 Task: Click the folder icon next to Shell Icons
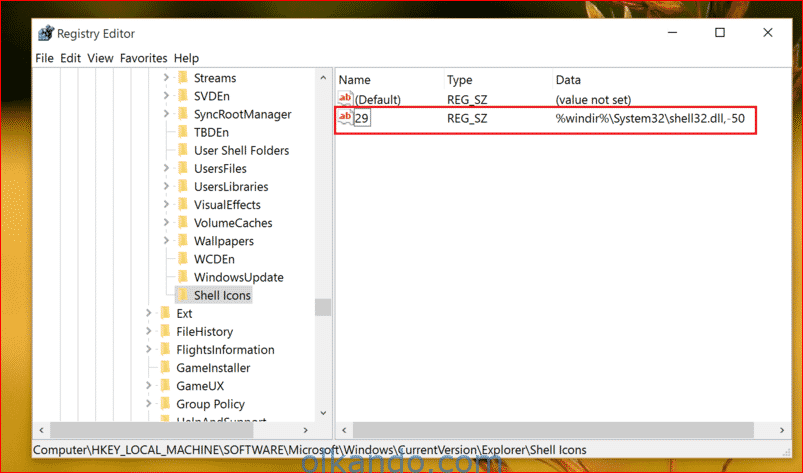183,295
